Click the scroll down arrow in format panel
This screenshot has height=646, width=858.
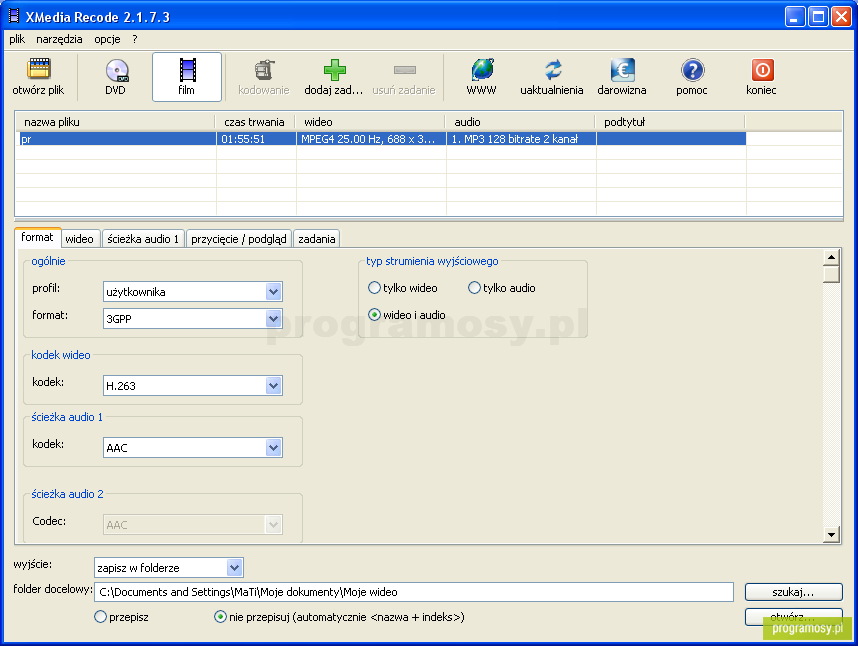click(831, 534)
